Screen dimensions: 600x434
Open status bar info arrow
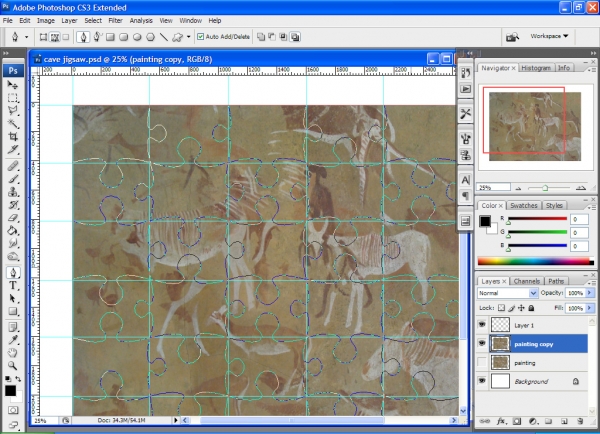[x=176, y=420]
